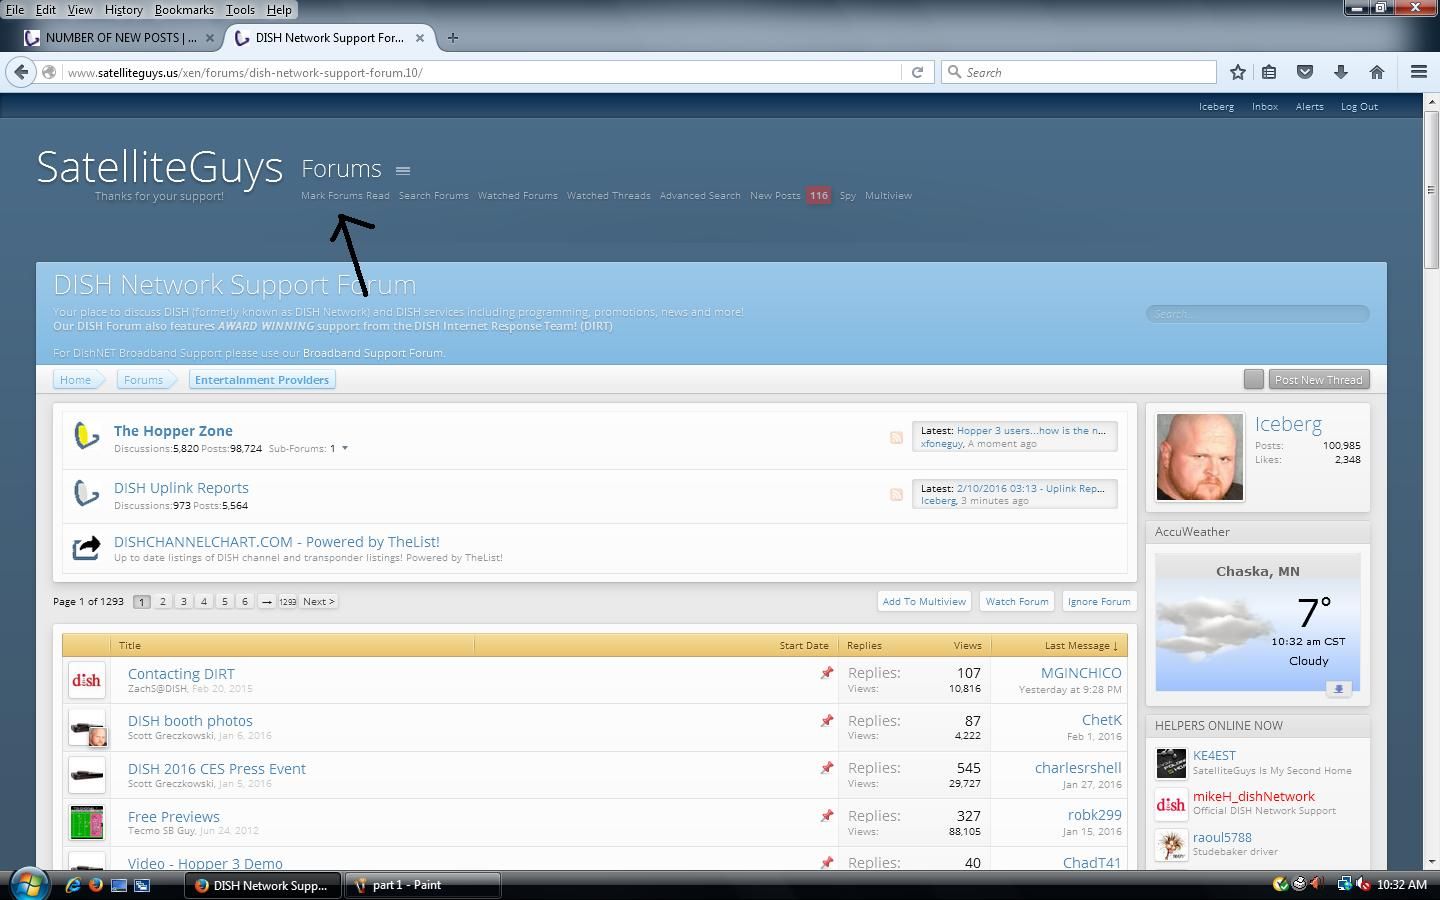Click the forum Search input field

click(x=1257, y=313)
